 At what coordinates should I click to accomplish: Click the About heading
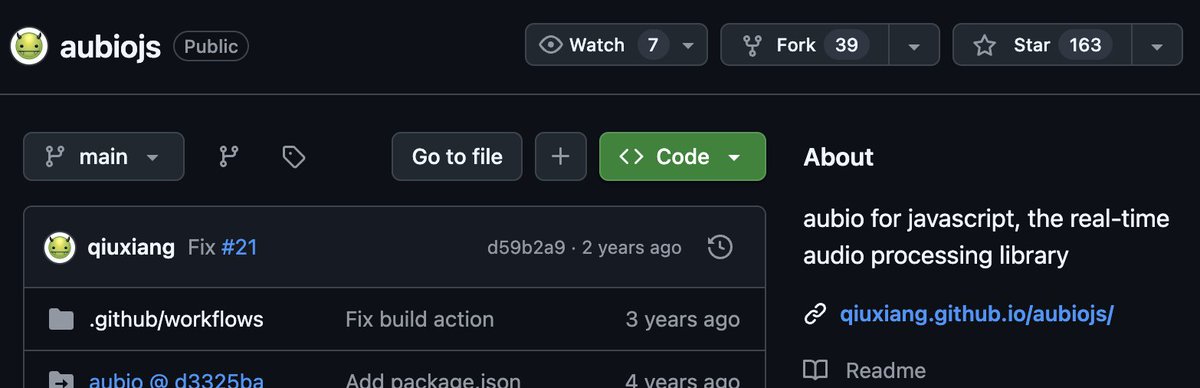pos(839,157)
